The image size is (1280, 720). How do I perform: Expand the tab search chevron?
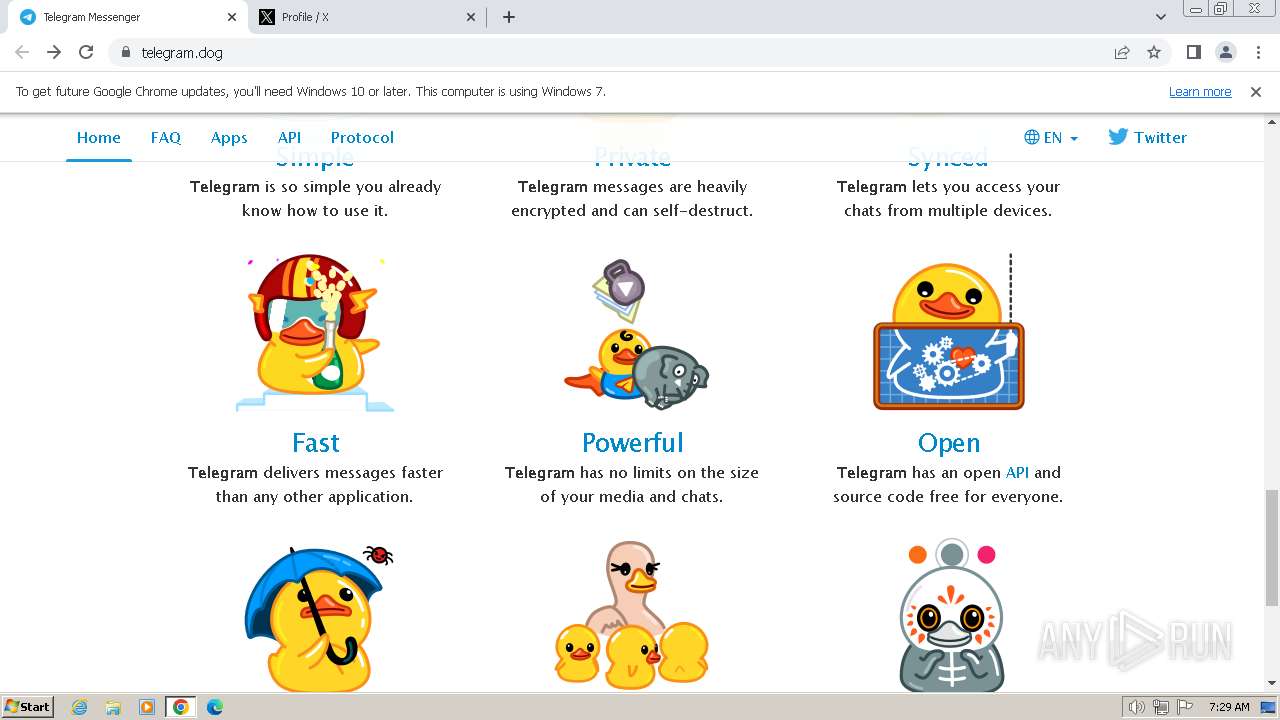tap(1160, 17)
